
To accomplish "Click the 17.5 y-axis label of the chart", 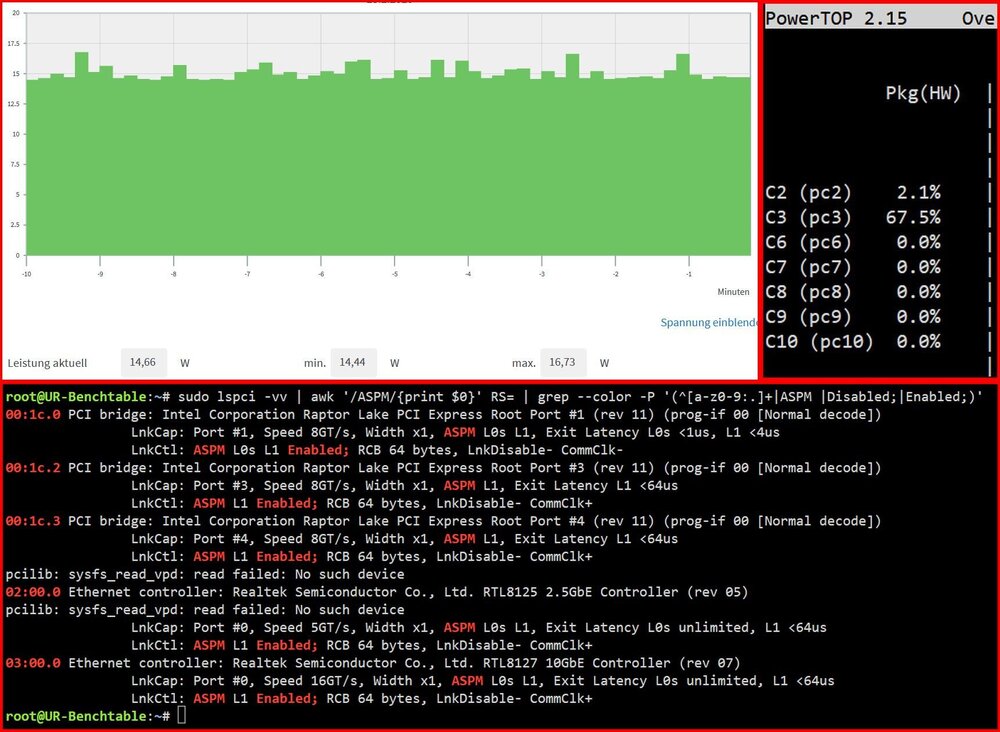I will [13, 43].
